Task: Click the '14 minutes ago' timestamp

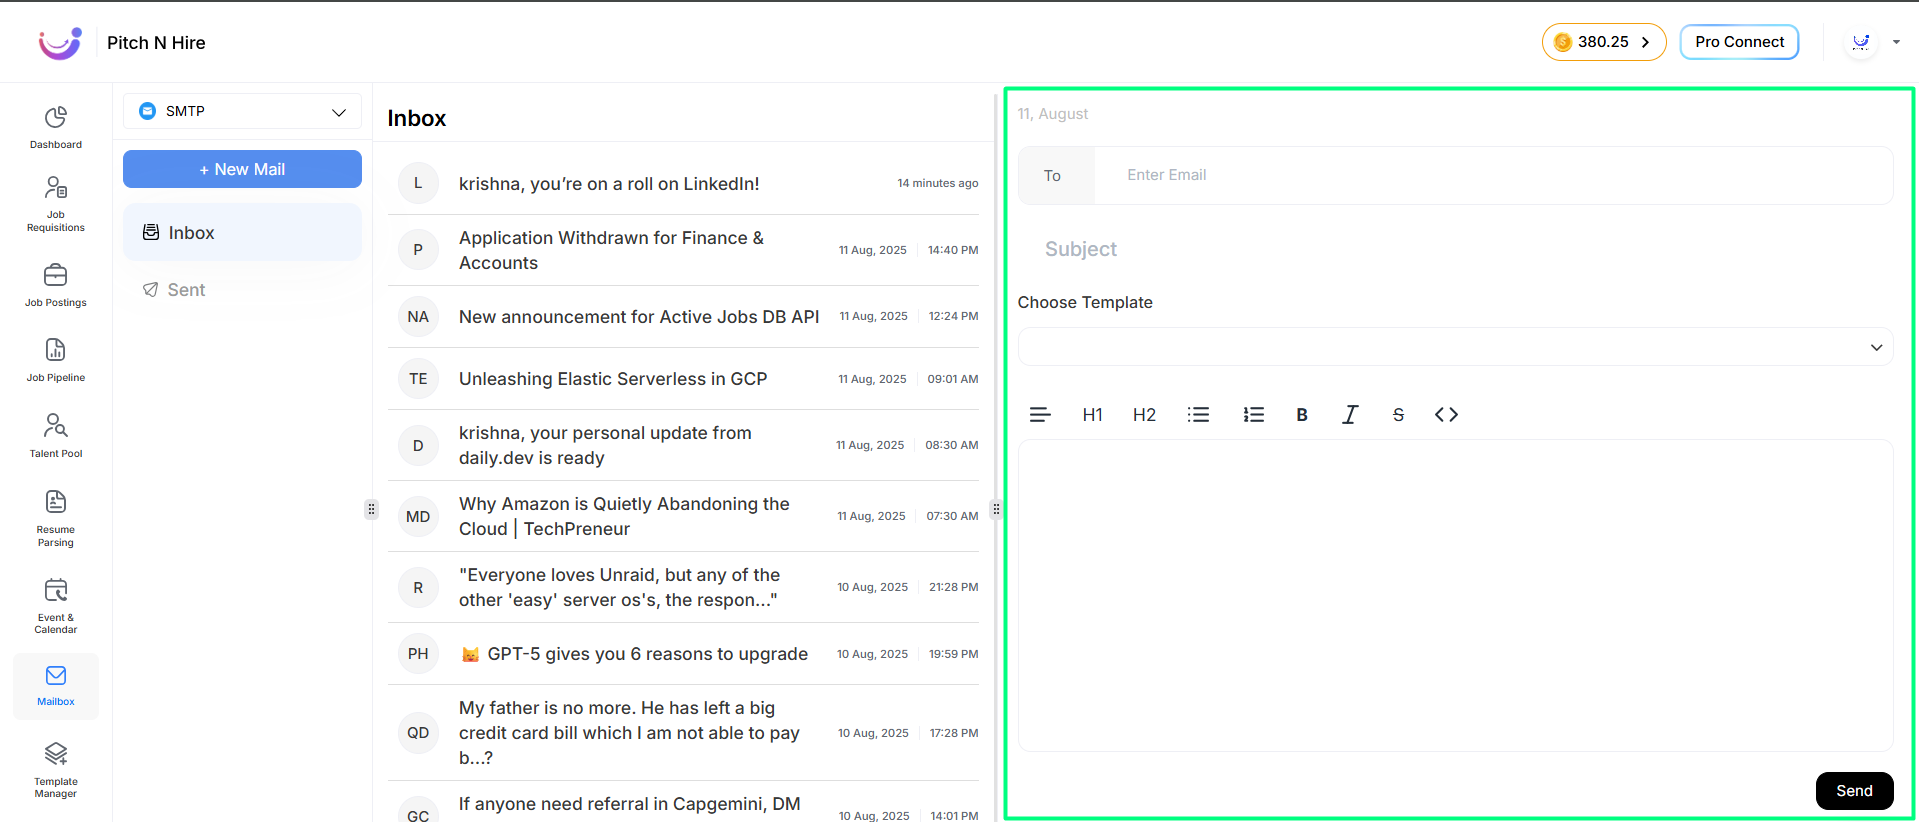Action: tap(937, 183)
